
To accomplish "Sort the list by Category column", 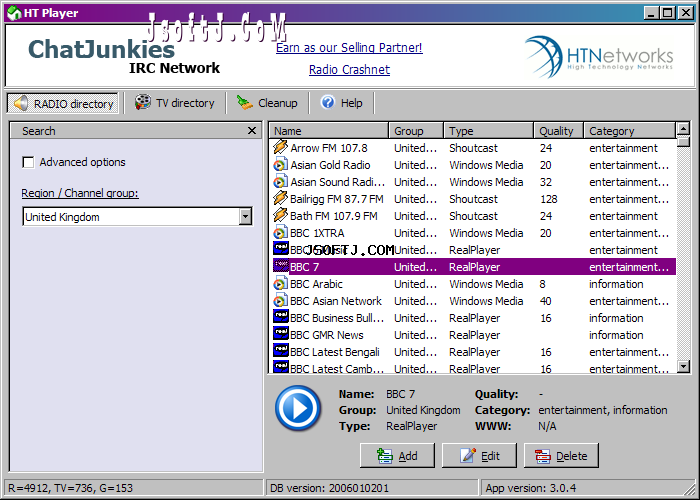I will point(630,130).
